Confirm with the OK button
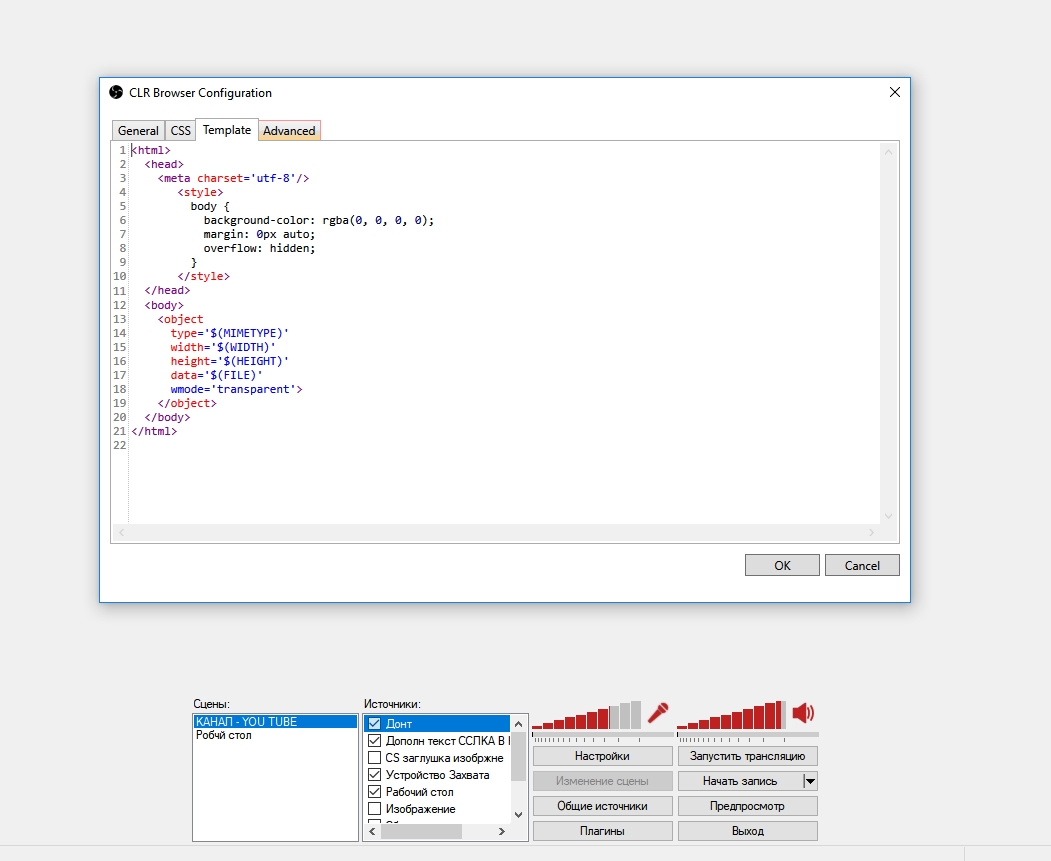Screen dimensions: 1051x861 point(782,565)
